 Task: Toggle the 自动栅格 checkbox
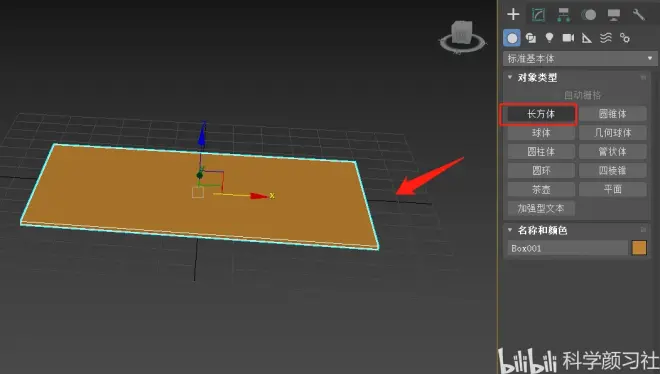coord(582,95)
